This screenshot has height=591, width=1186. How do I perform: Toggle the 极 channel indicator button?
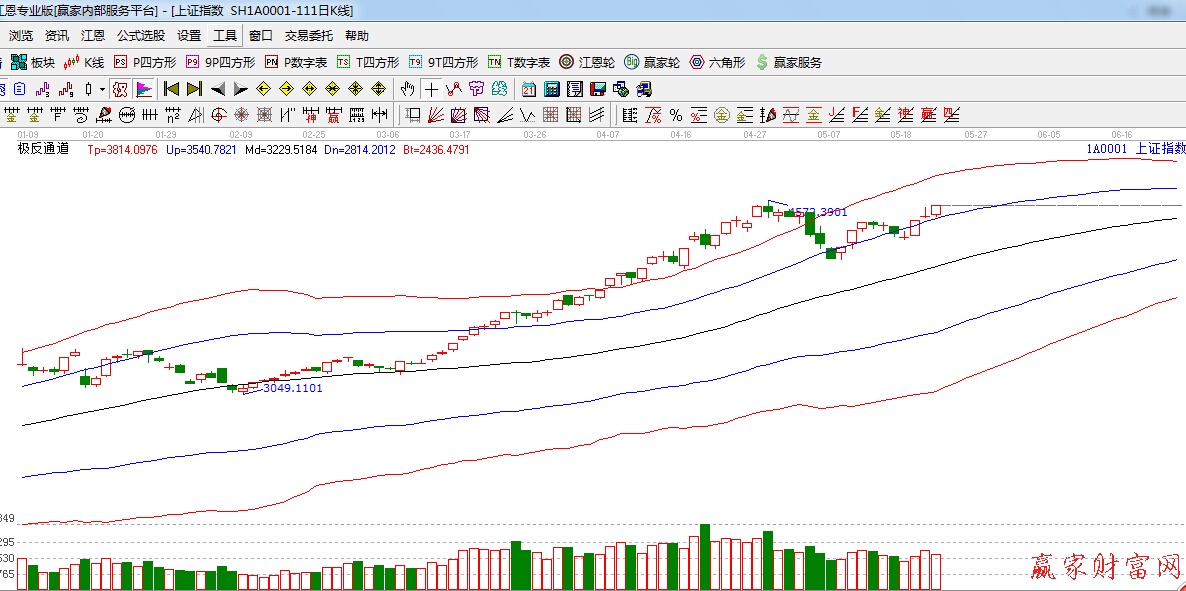click(120, 89)
